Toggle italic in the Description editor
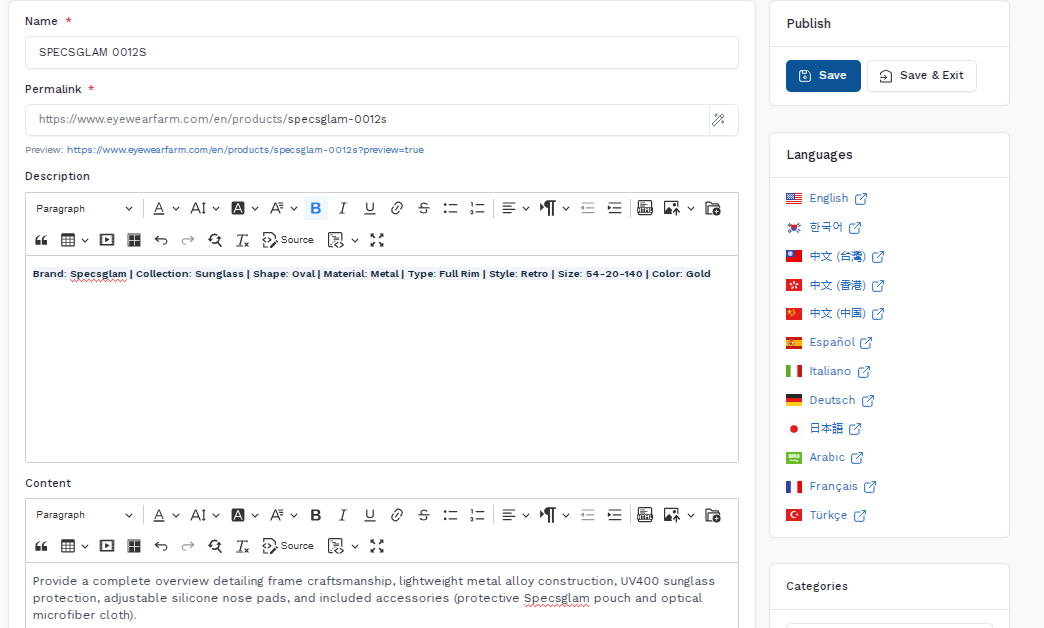This screenshot has height=628, width=1044. point(342,208)
